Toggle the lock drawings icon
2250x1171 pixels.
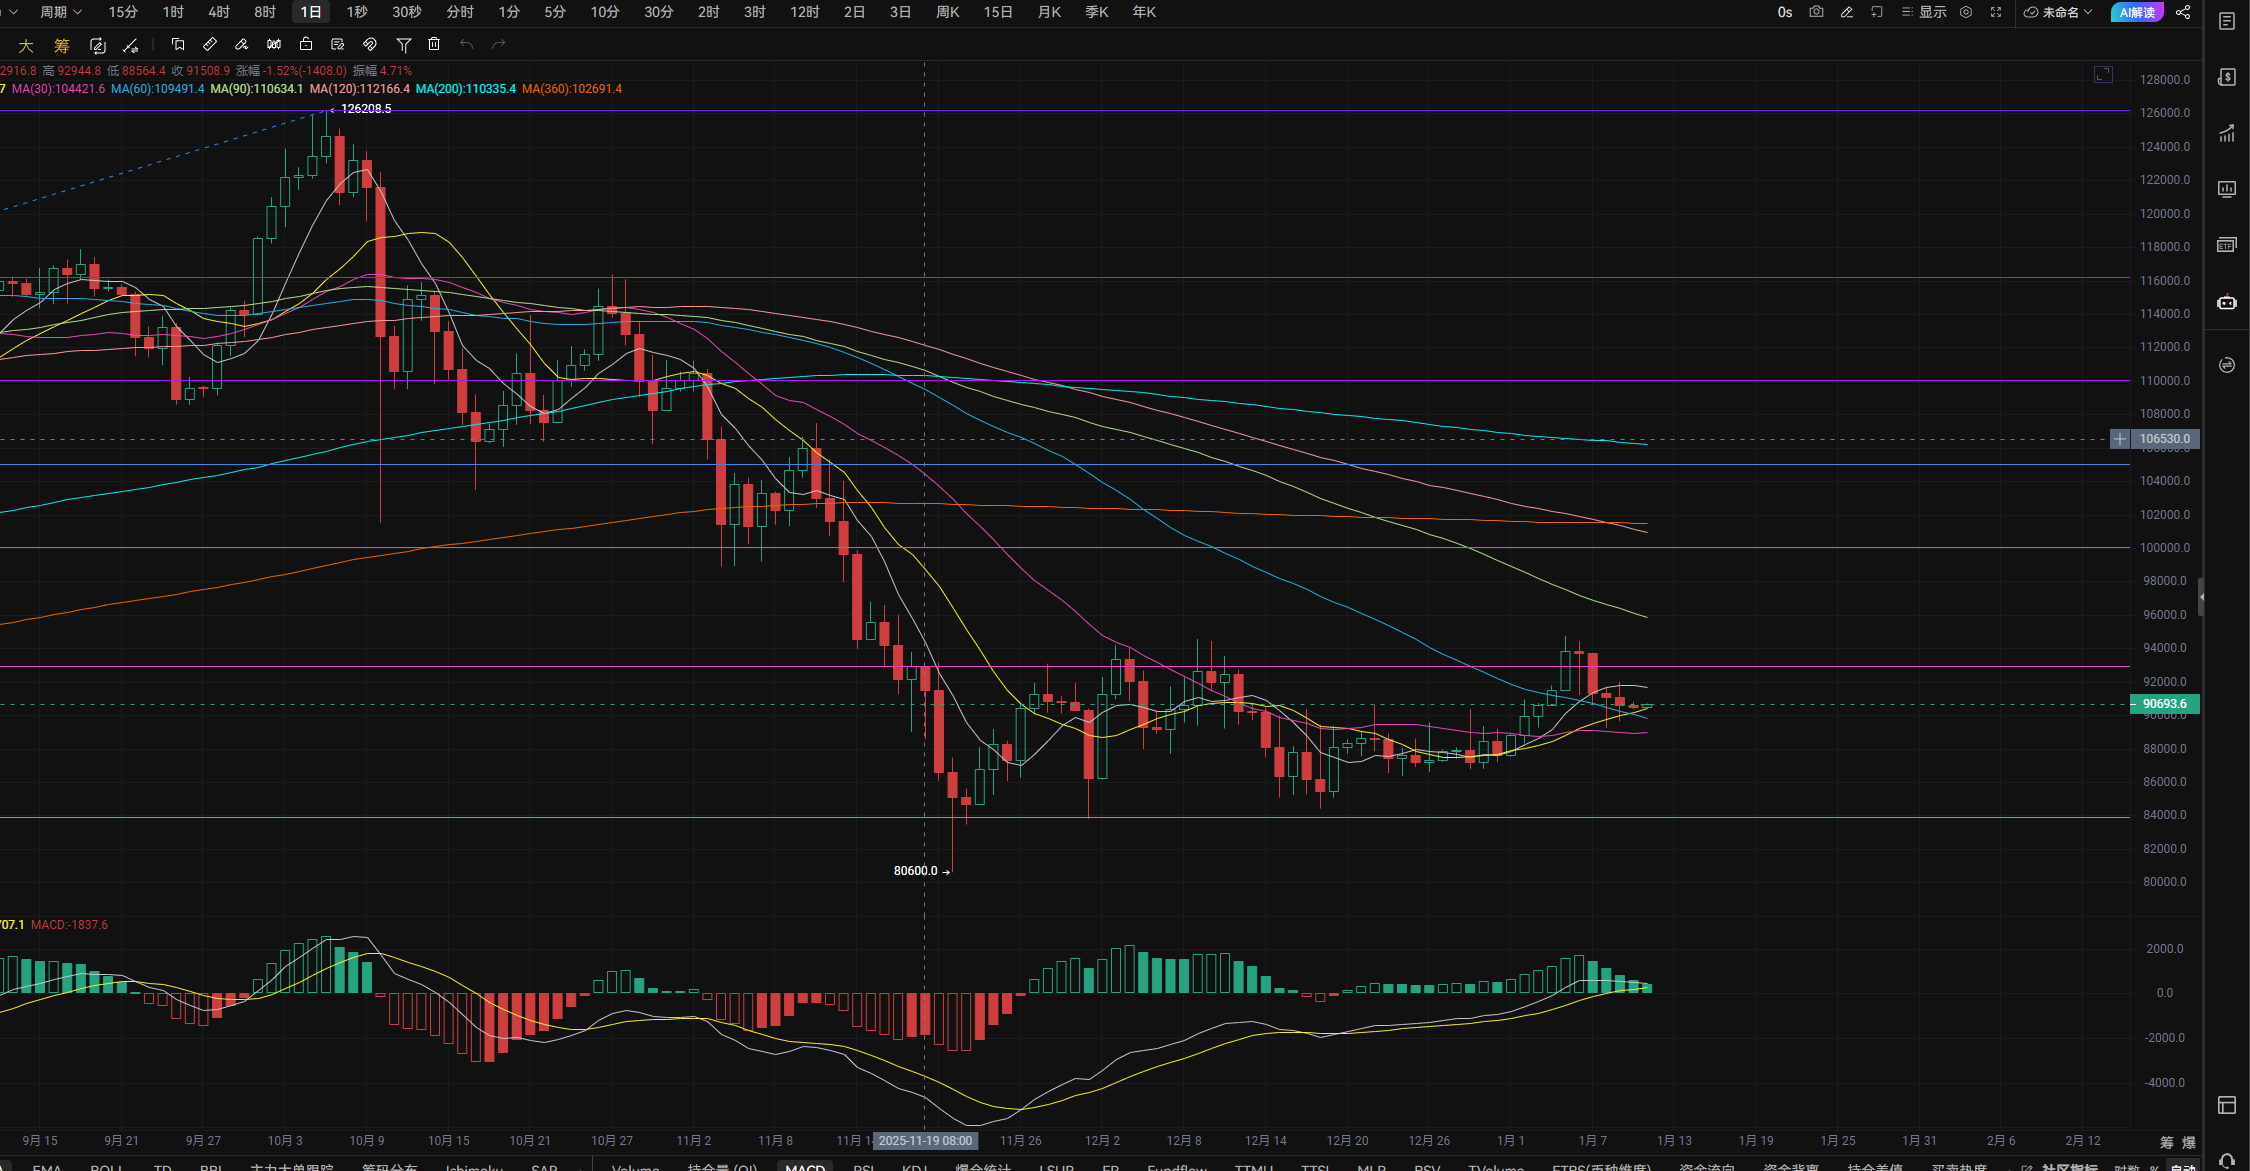(306, 44)
